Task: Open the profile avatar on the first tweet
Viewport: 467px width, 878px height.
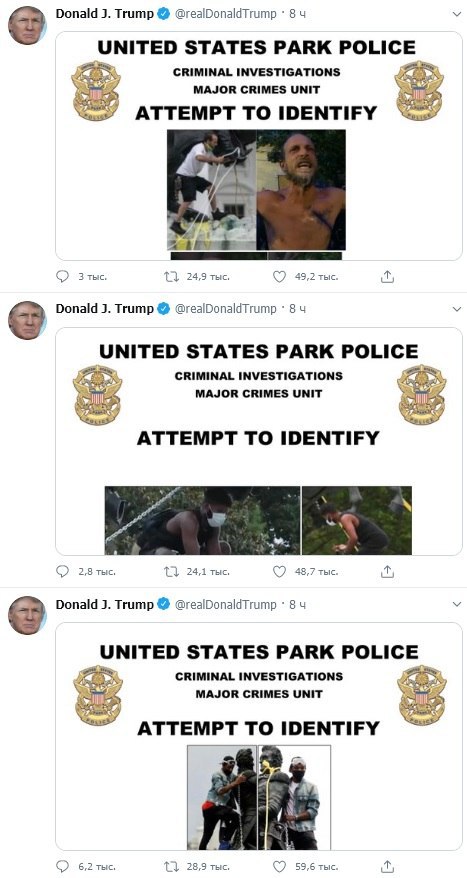Action: (x=27, y=25)
